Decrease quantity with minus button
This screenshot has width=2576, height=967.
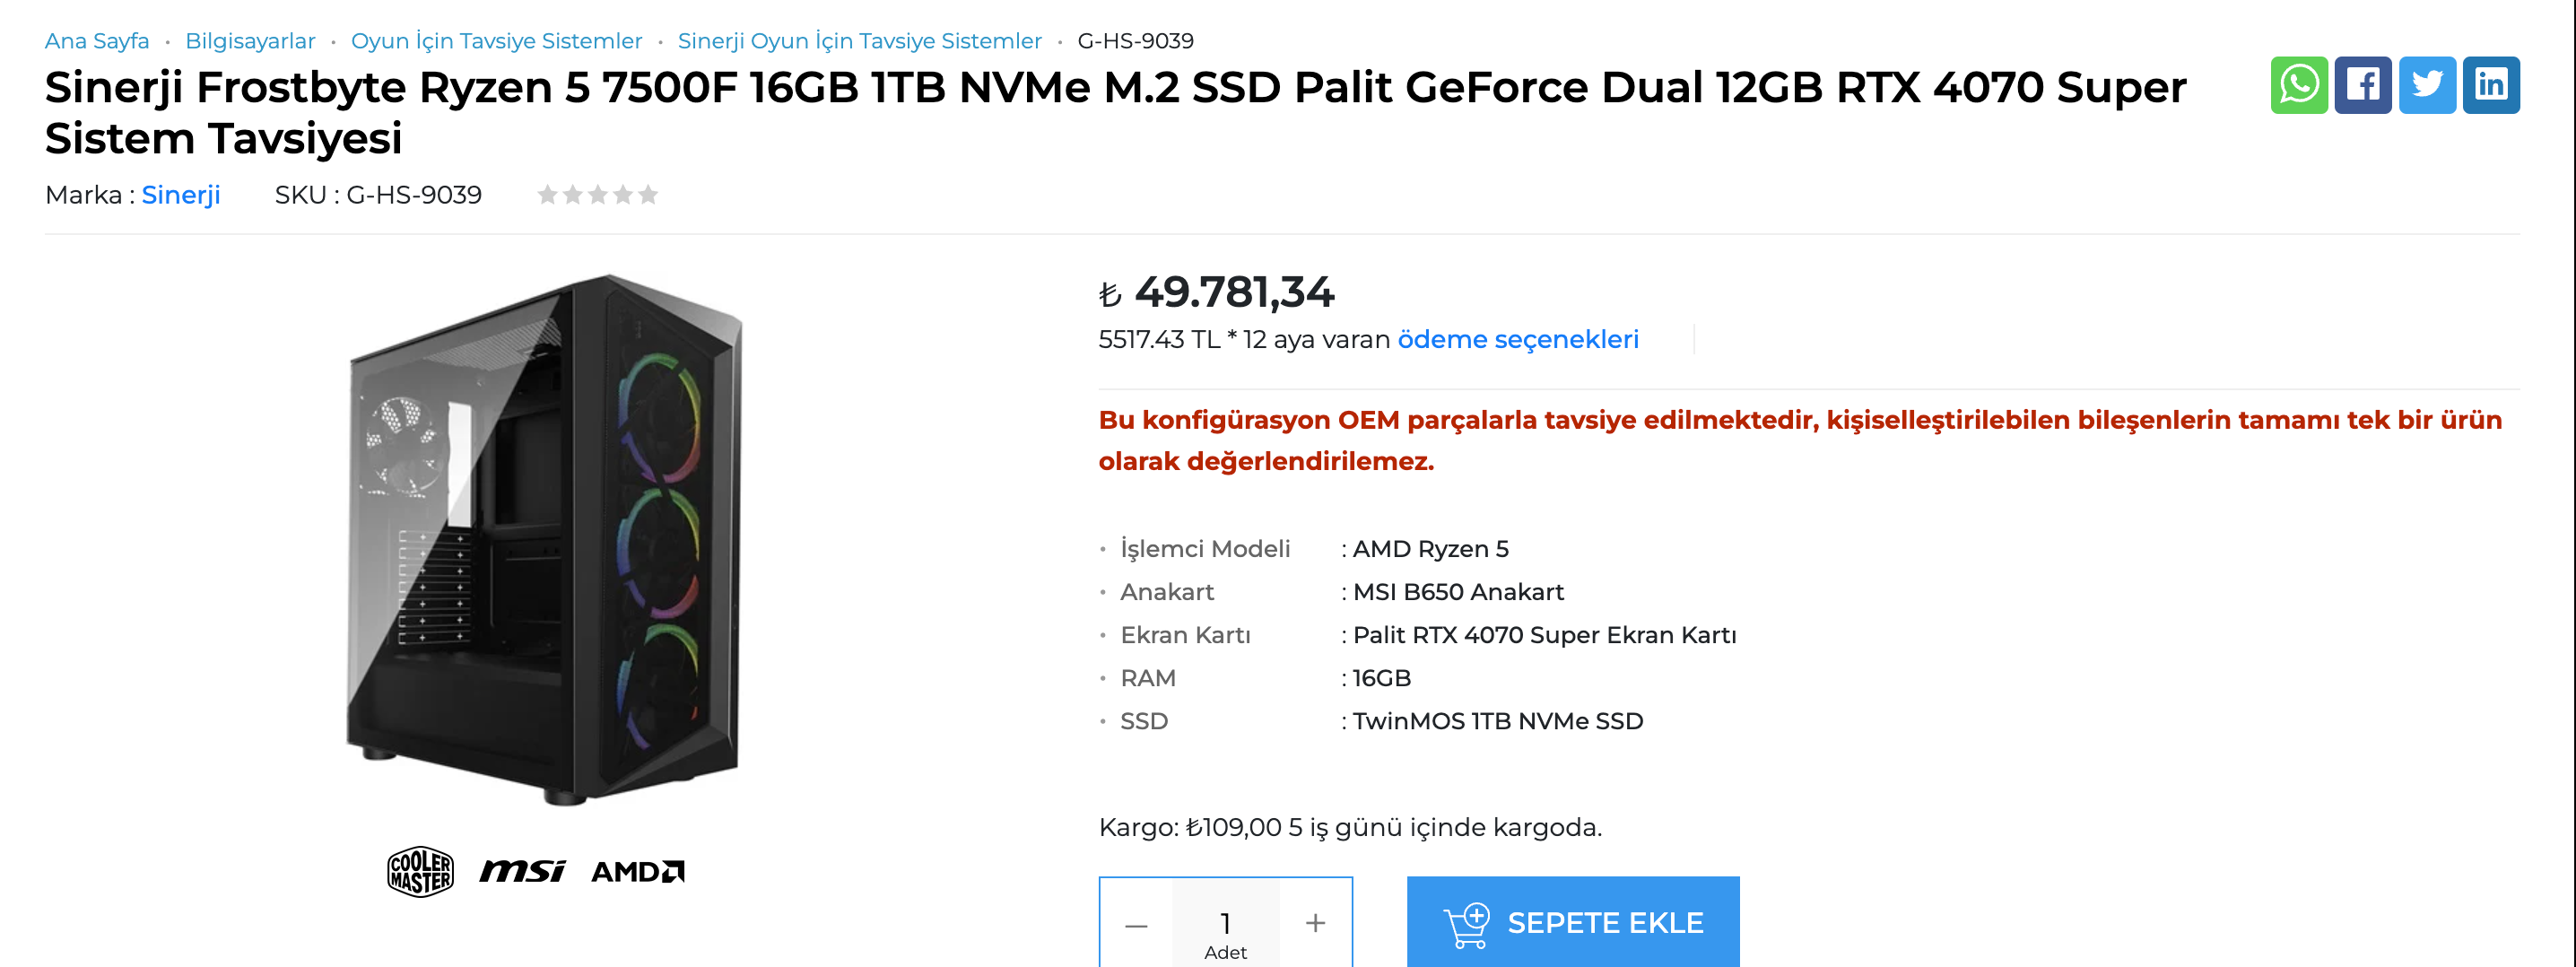[1136, 924]
